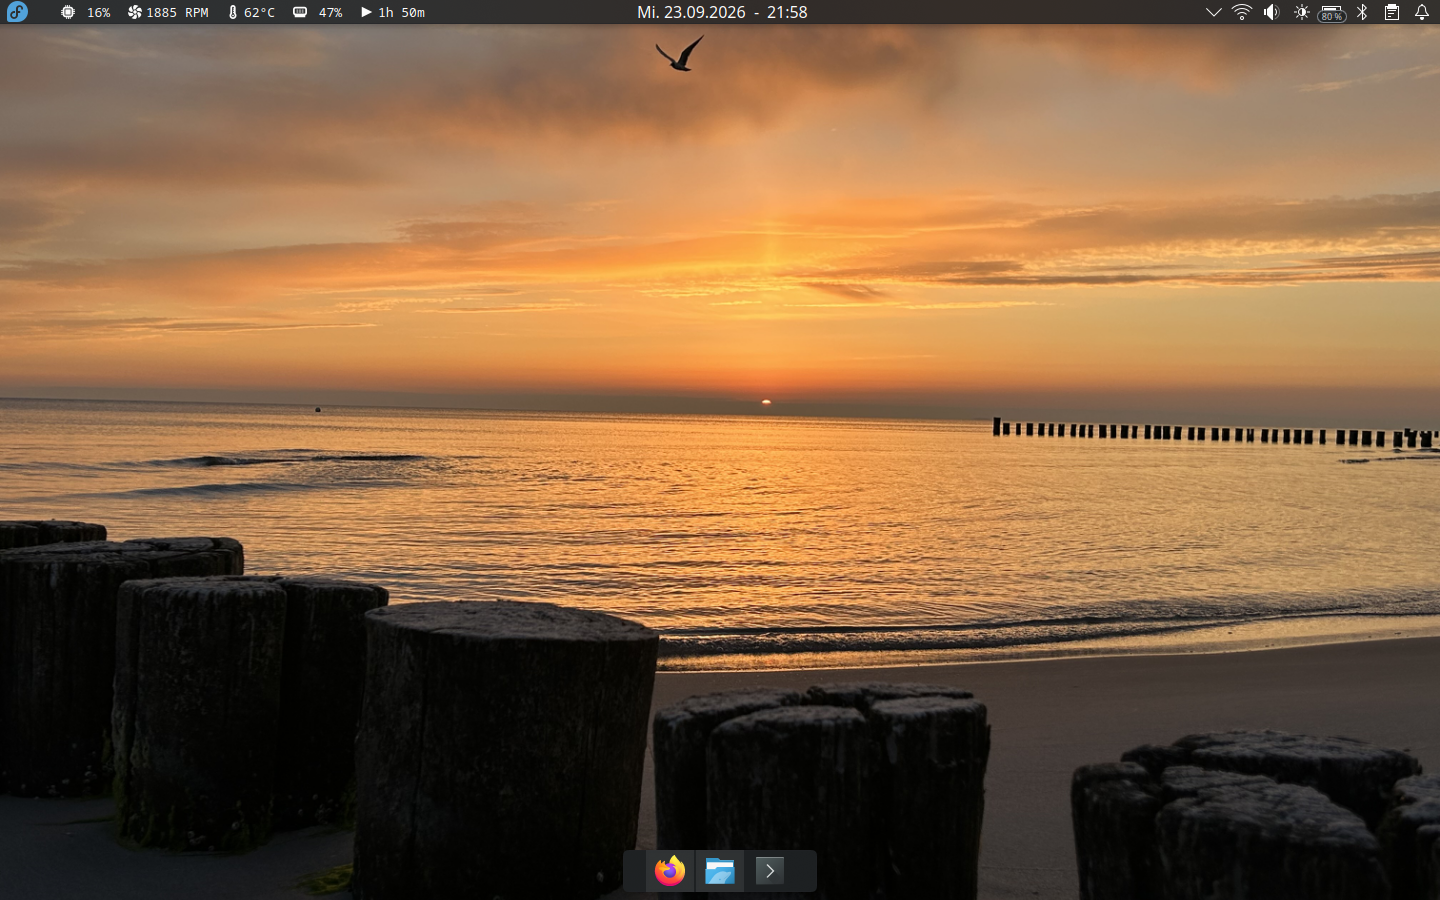Open the battery 80% status indicator
Viewport: 1440px width, 900px height.
coord(1332,12)
